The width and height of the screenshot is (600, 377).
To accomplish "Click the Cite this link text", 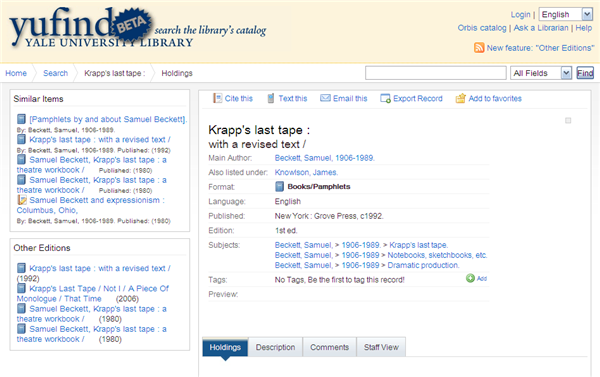I will pos(239,98).
